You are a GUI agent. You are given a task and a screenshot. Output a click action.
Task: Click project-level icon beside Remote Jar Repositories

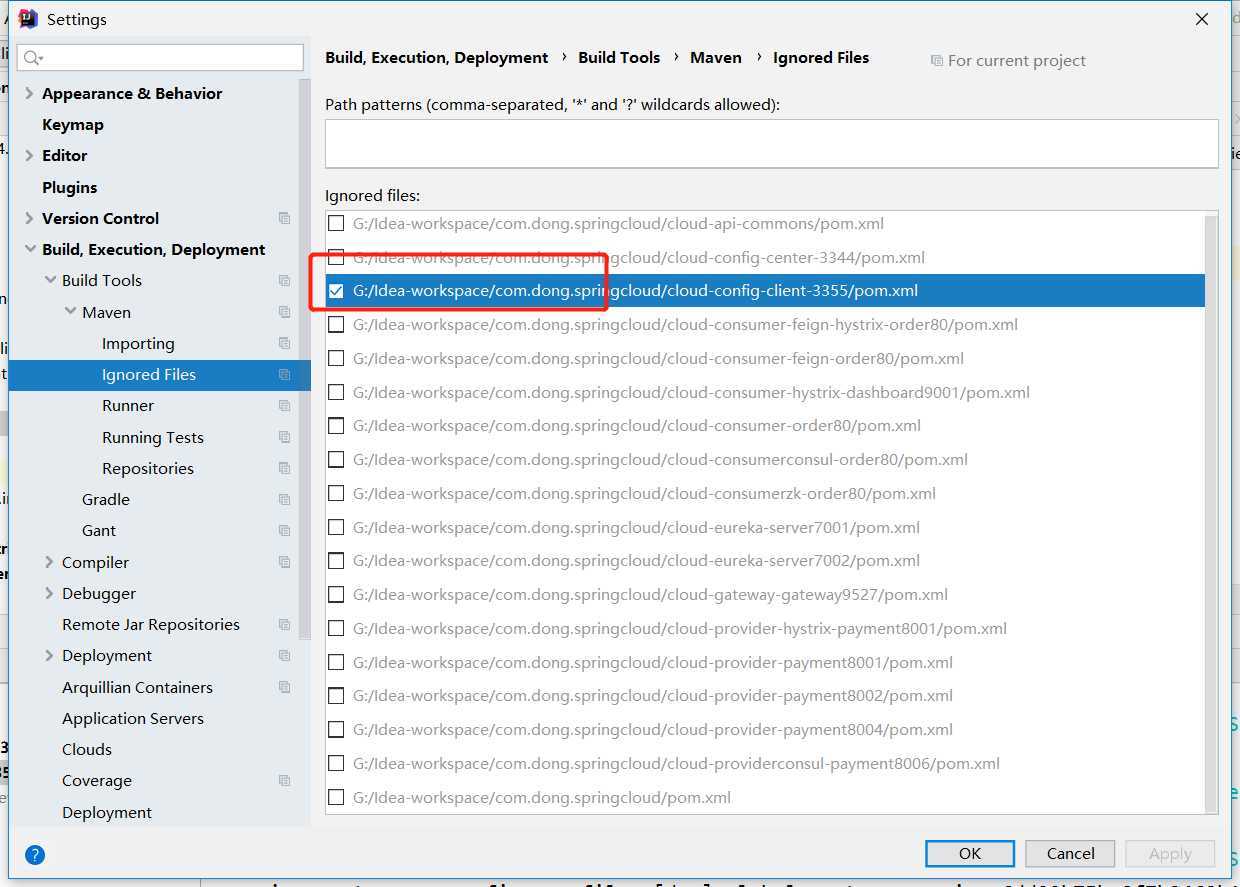pyautogui.click(x=285, y=624)
